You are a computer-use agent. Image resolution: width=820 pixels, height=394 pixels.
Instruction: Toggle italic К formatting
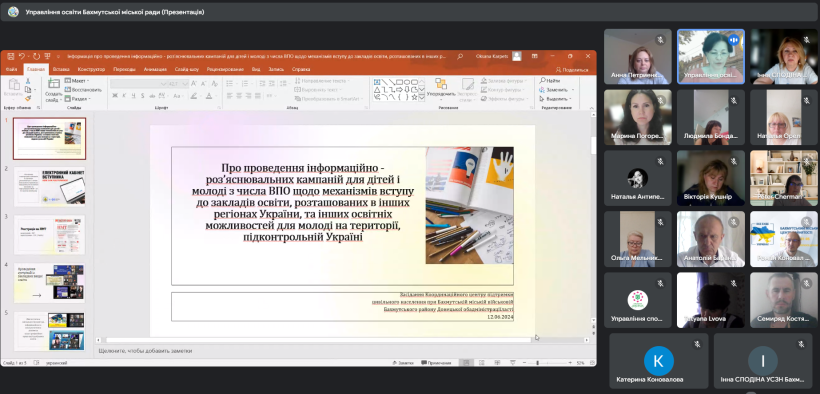pyautogui.click(x=124, y=96)
